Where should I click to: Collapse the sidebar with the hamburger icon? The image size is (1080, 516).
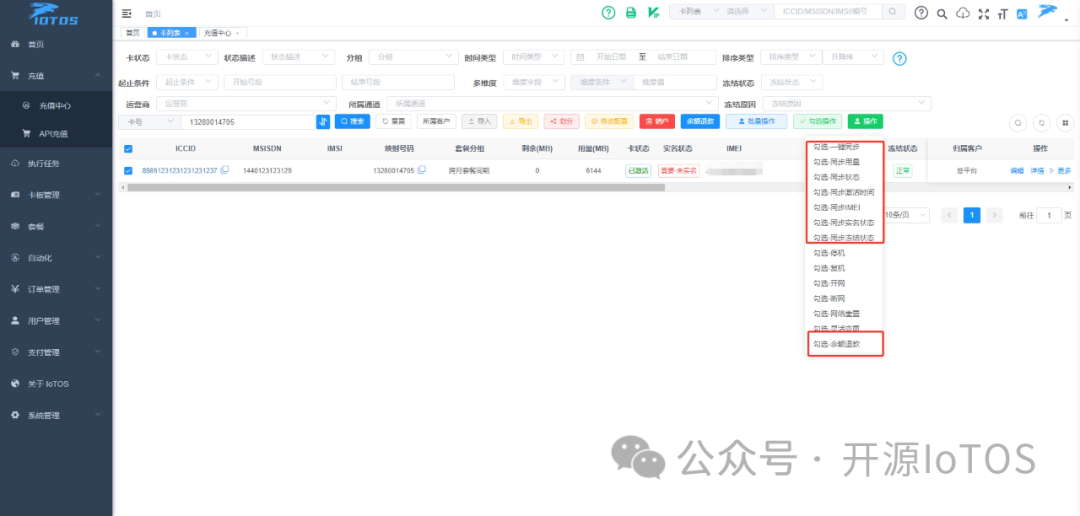click(x=126, y=13)
